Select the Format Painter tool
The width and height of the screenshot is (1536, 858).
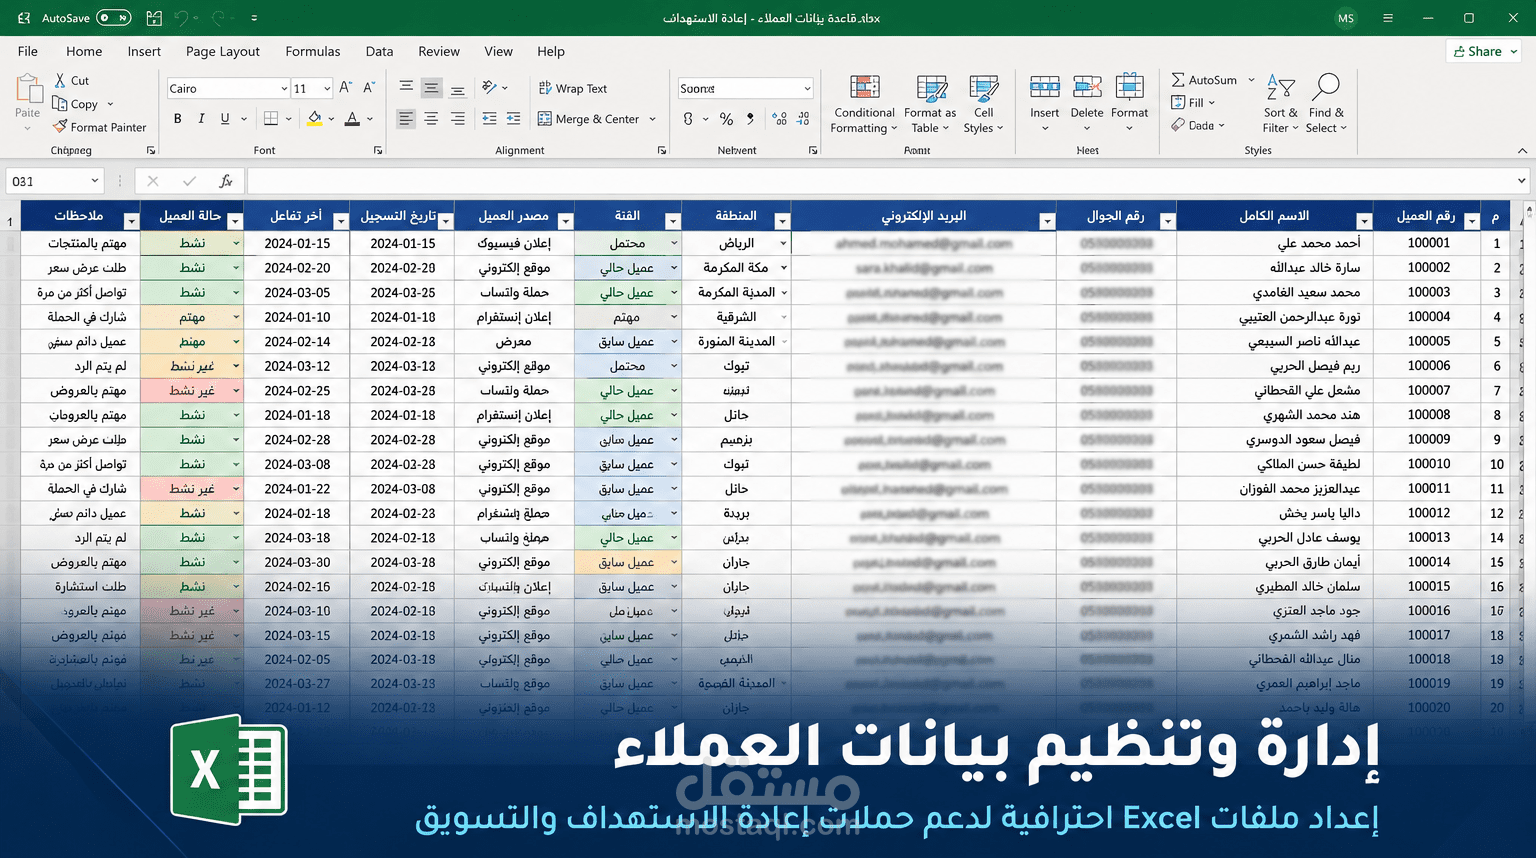click(x=100, y=127)
